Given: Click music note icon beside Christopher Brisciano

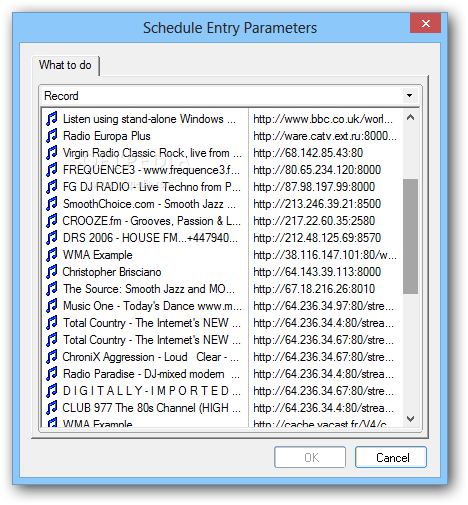Looking at the screenshot, I should (52, 272).
